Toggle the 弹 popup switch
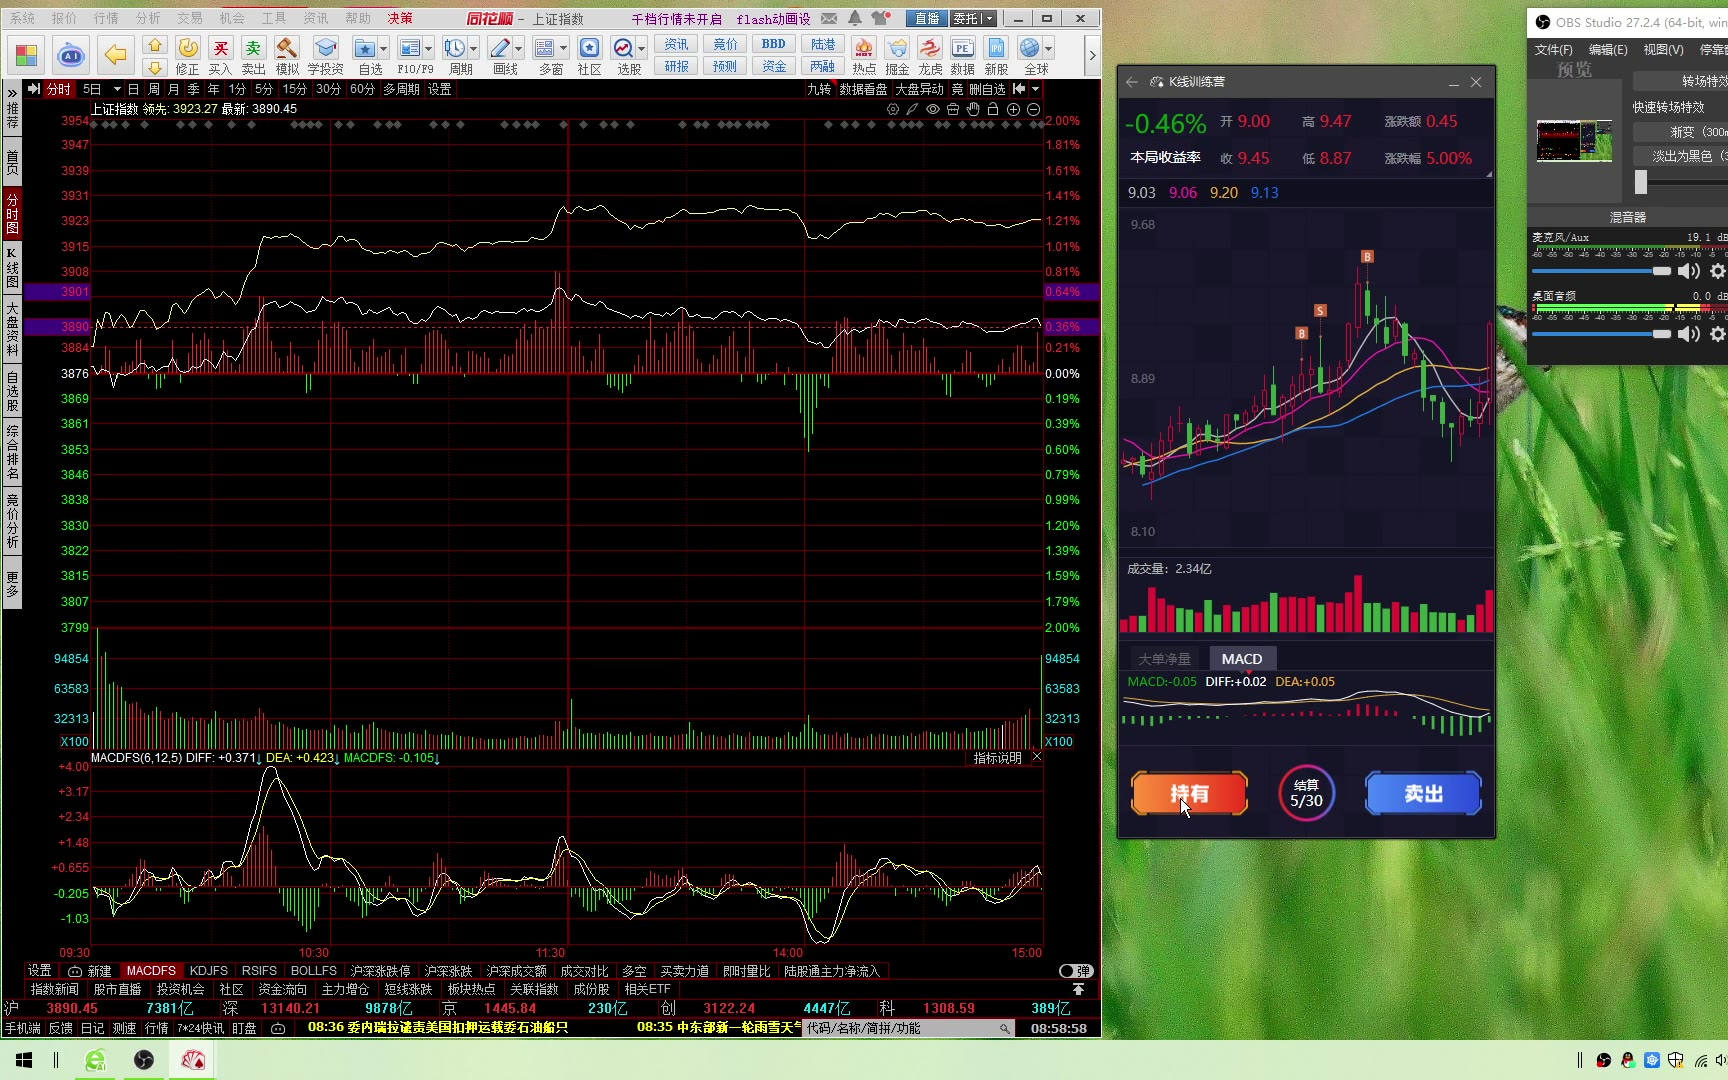The image size is (1728, 1080). click(x=1076, y=971)
